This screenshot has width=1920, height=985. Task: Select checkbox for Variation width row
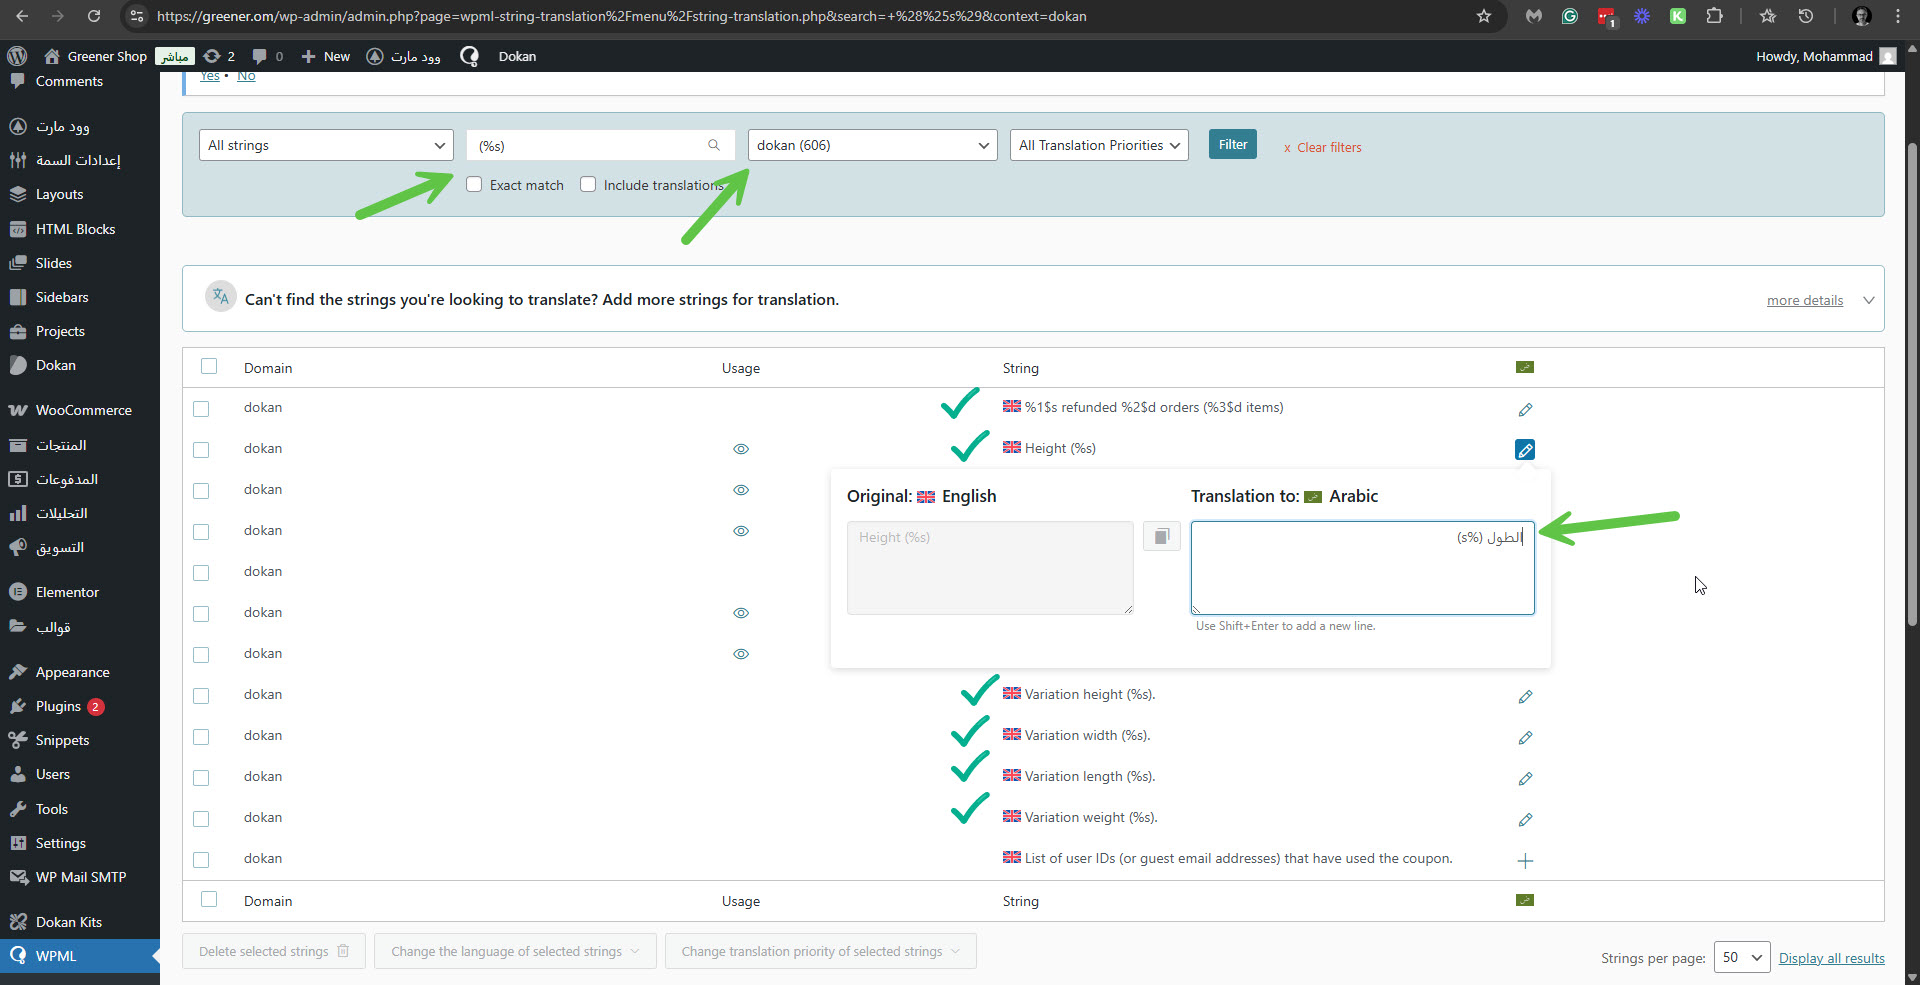point(201,737)
